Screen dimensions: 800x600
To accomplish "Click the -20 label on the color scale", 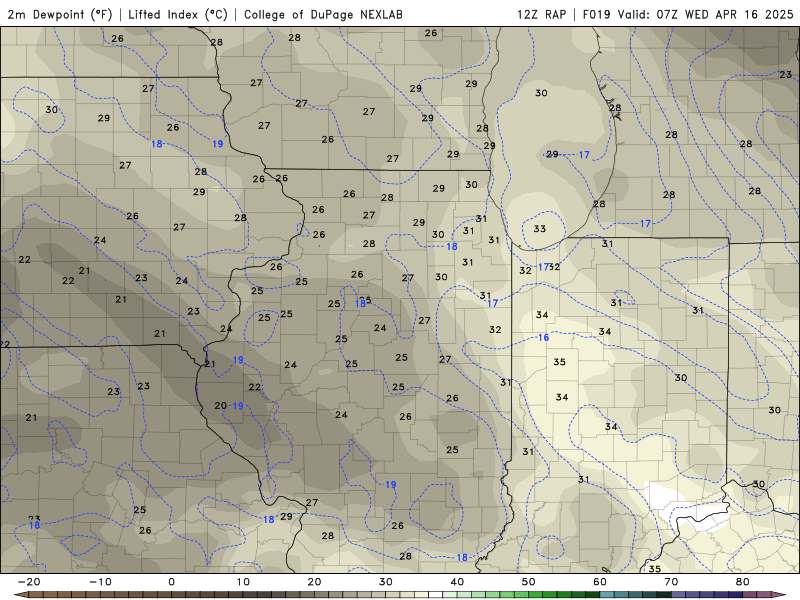I will [29, 582].
